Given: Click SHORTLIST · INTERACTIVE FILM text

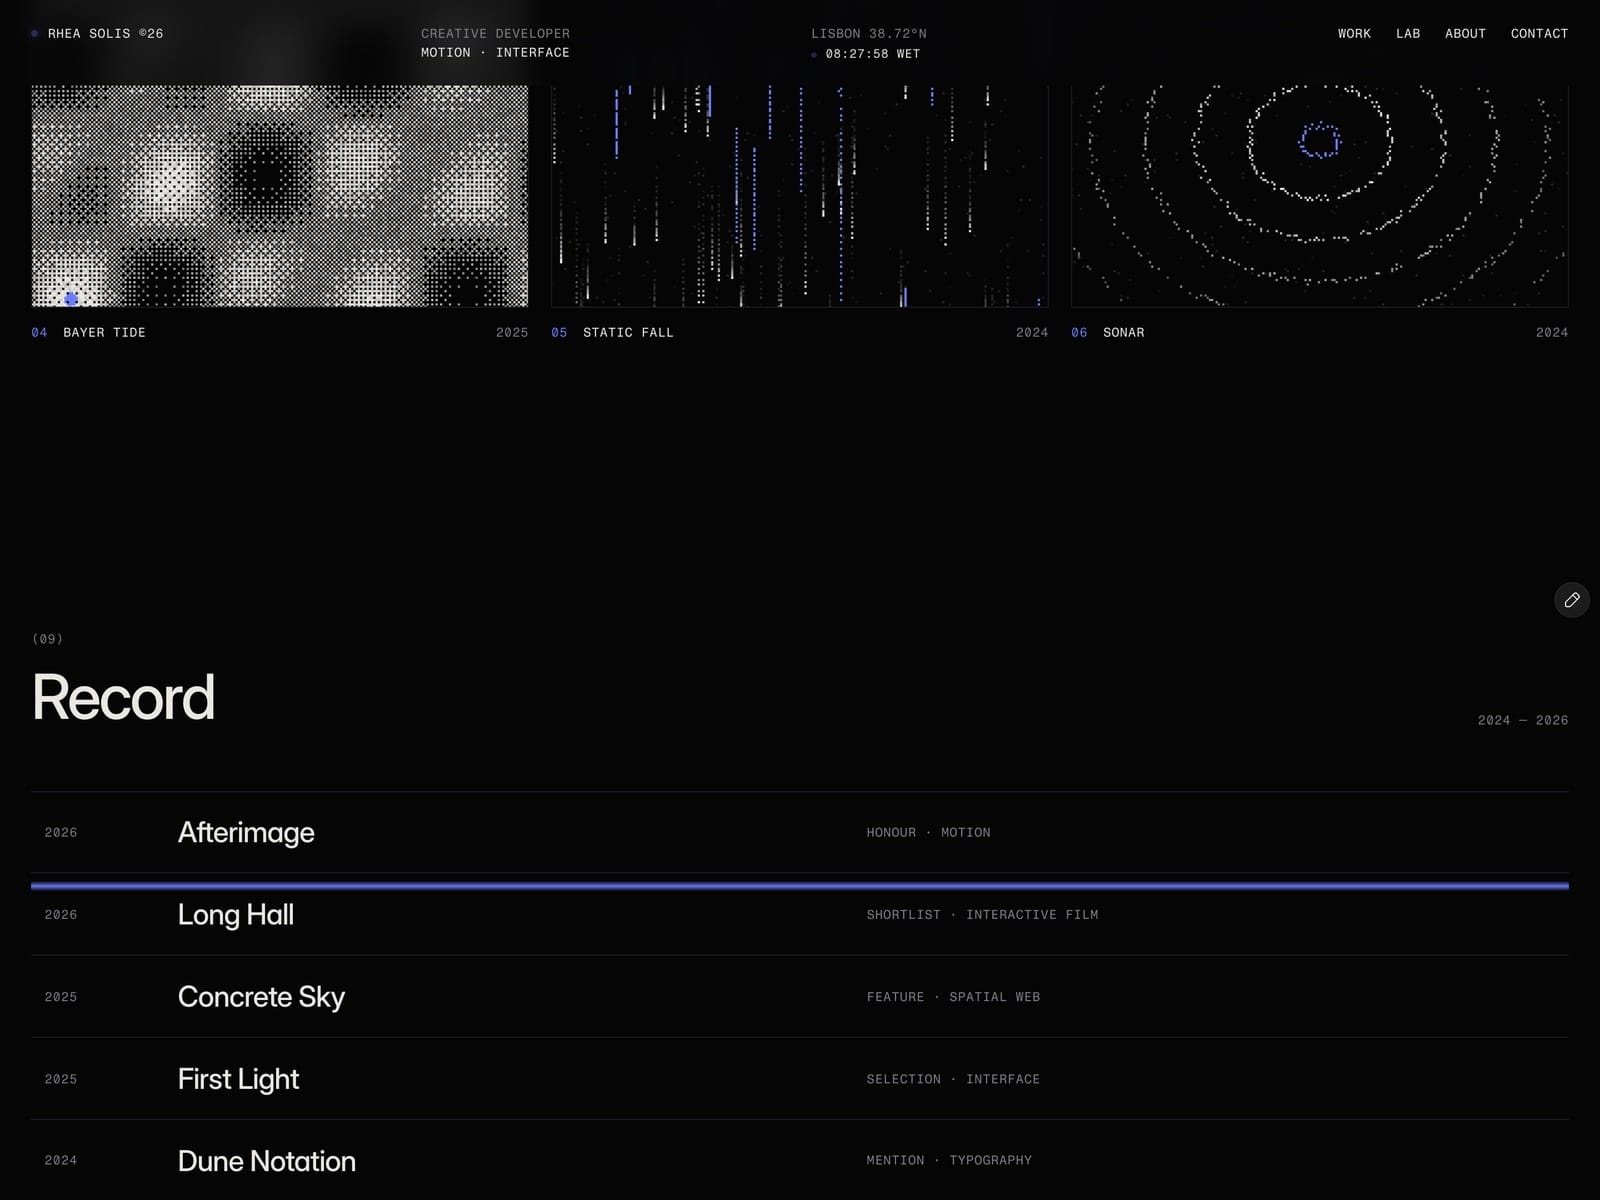Looking at the screenshot, I should point(982,915).
